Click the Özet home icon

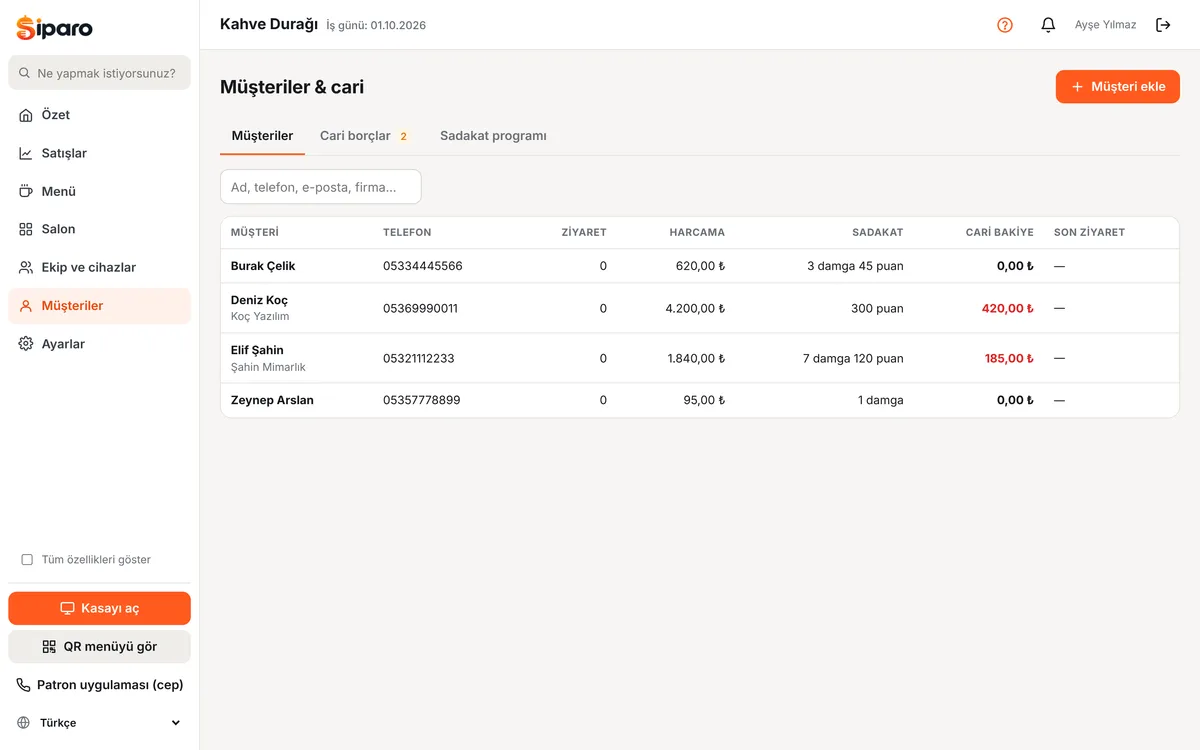(26, 115)
